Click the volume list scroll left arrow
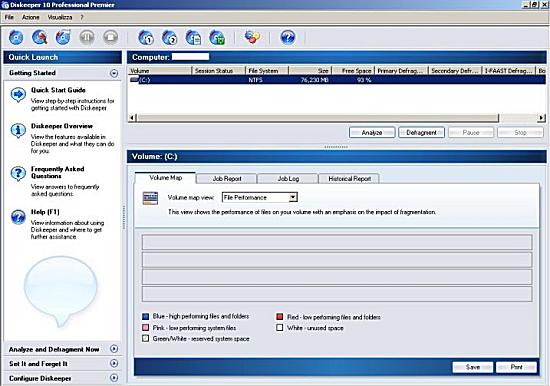This screenshot has height=386, width=550. [x=132, y=118]
